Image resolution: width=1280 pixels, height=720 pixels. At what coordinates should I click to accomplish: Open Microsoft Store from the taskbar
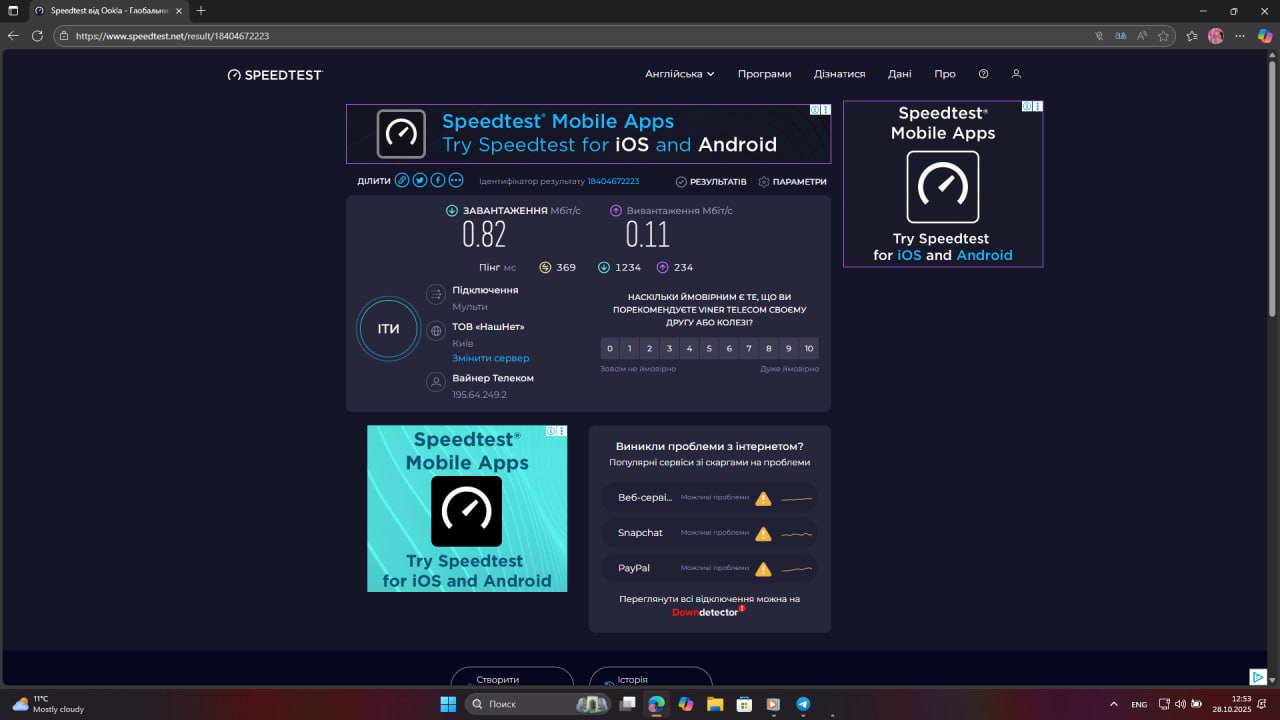click(744, 704)
